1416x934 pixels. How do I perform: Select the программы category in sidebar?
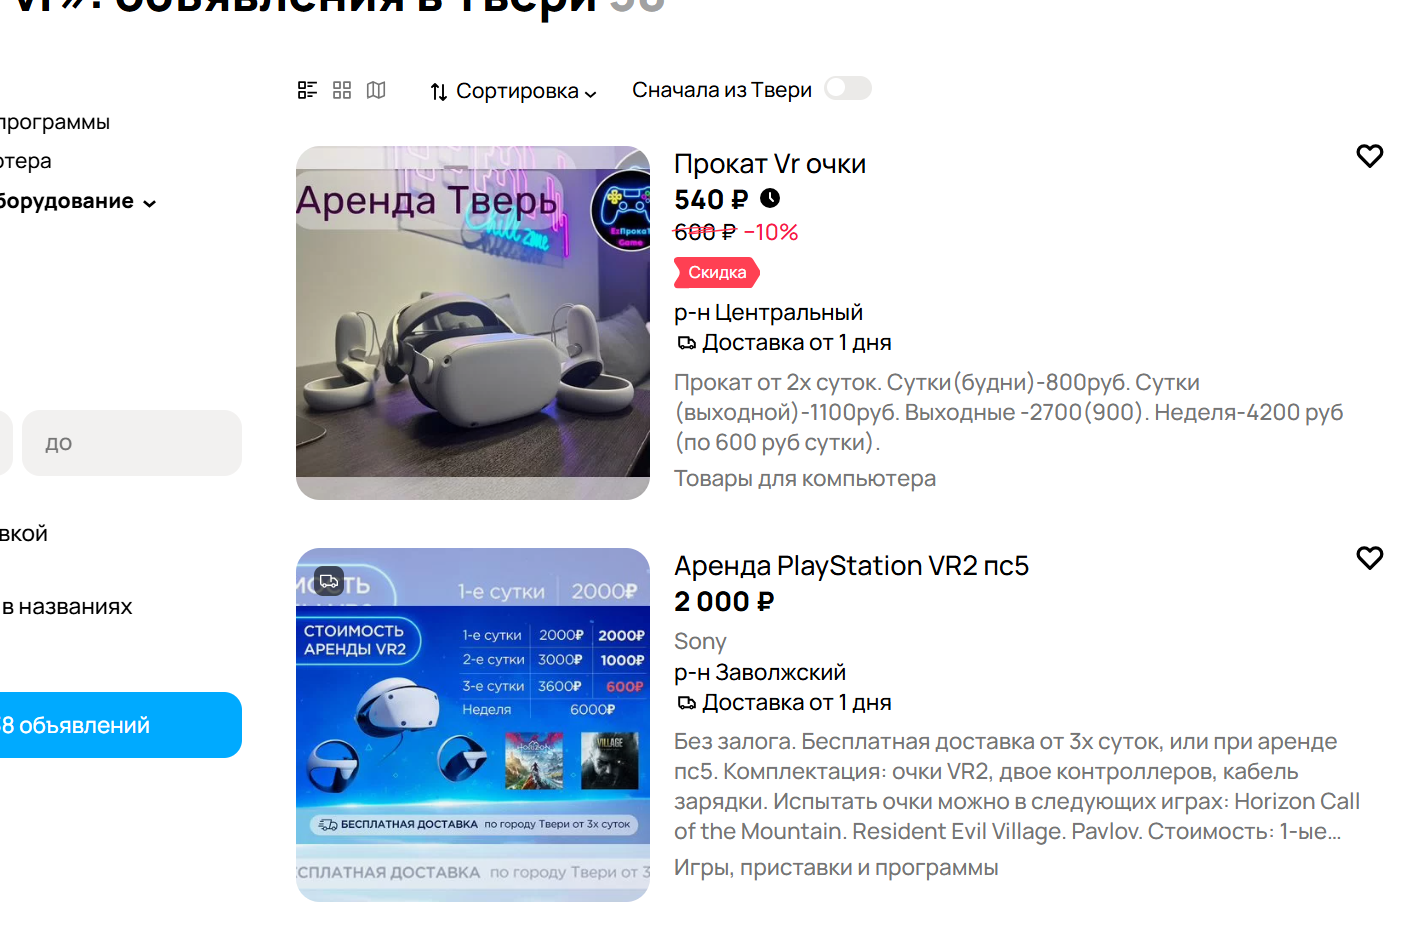tap(55, 122)
